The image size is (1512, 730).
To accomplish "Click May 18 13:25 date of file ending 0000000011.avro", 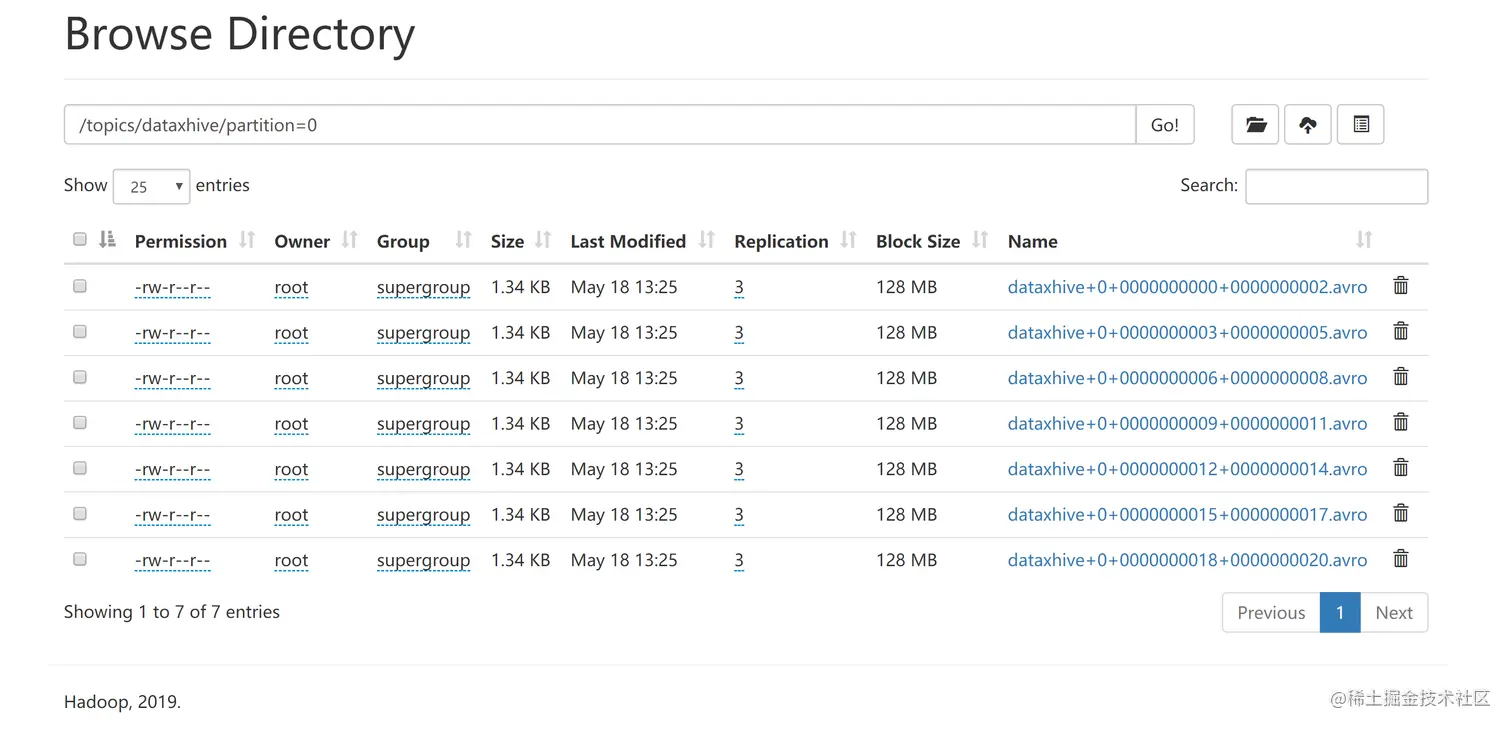I will point(624,423).
